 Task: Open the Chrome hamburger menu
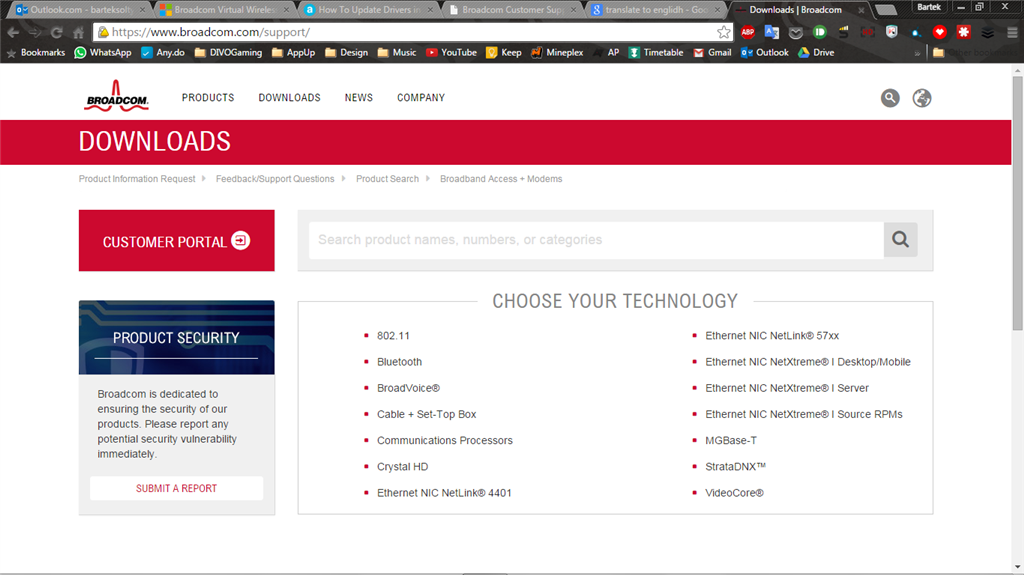(1012, 32)
